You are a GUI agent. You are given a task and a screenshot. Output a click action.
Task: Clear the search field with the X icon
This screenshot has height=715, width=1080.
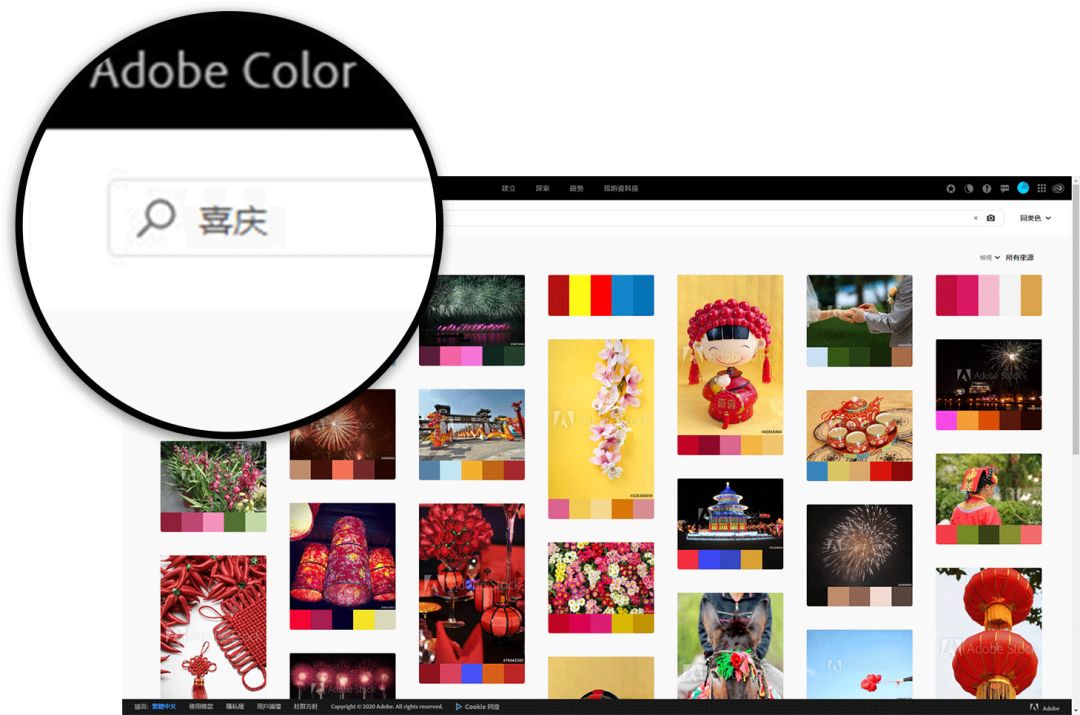point(976,218)
